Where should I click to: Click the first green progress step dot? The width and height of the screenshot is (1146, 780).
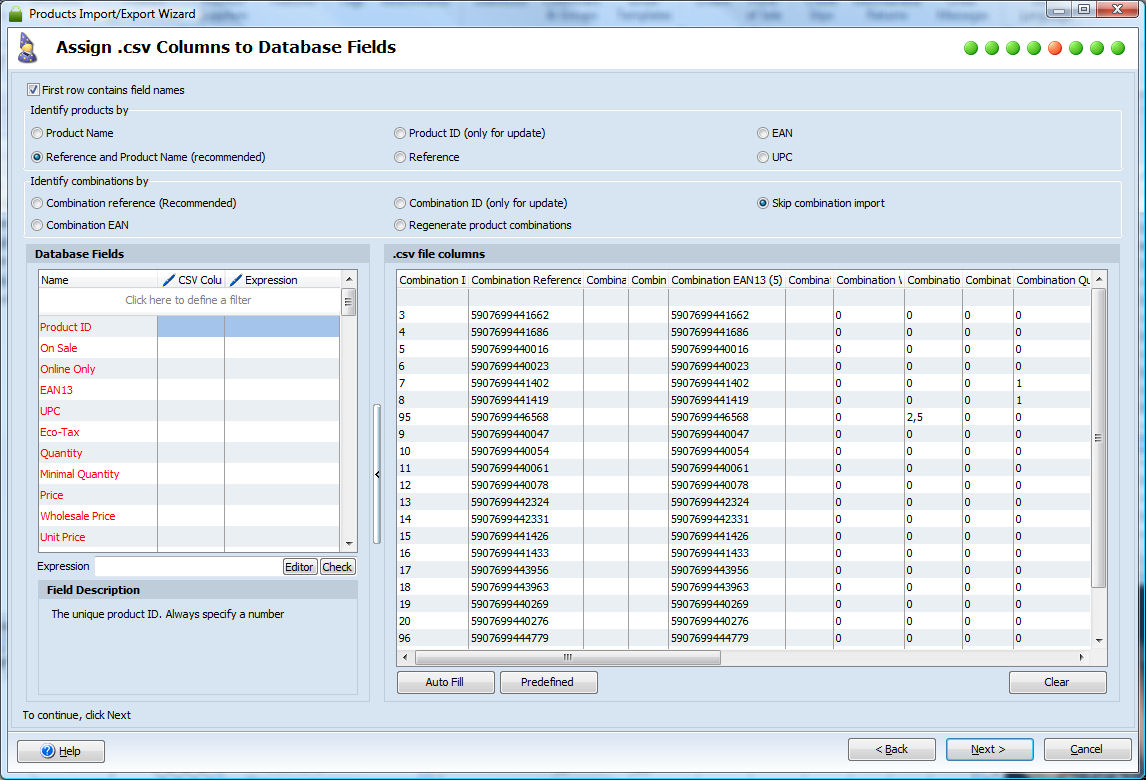click(971, 48)
